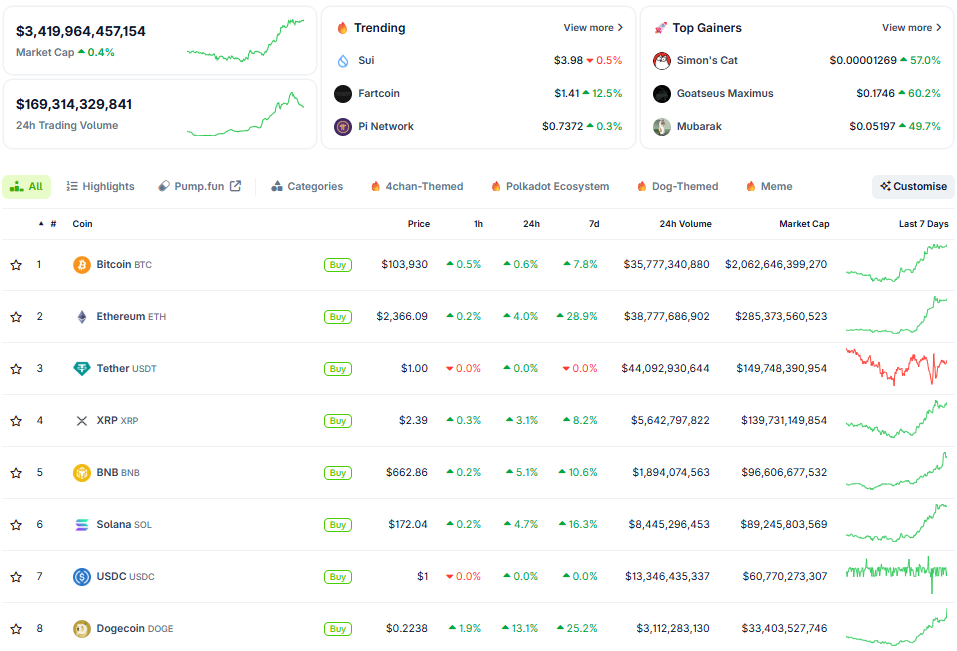Click the Solana logo icon

coord(82,525)
